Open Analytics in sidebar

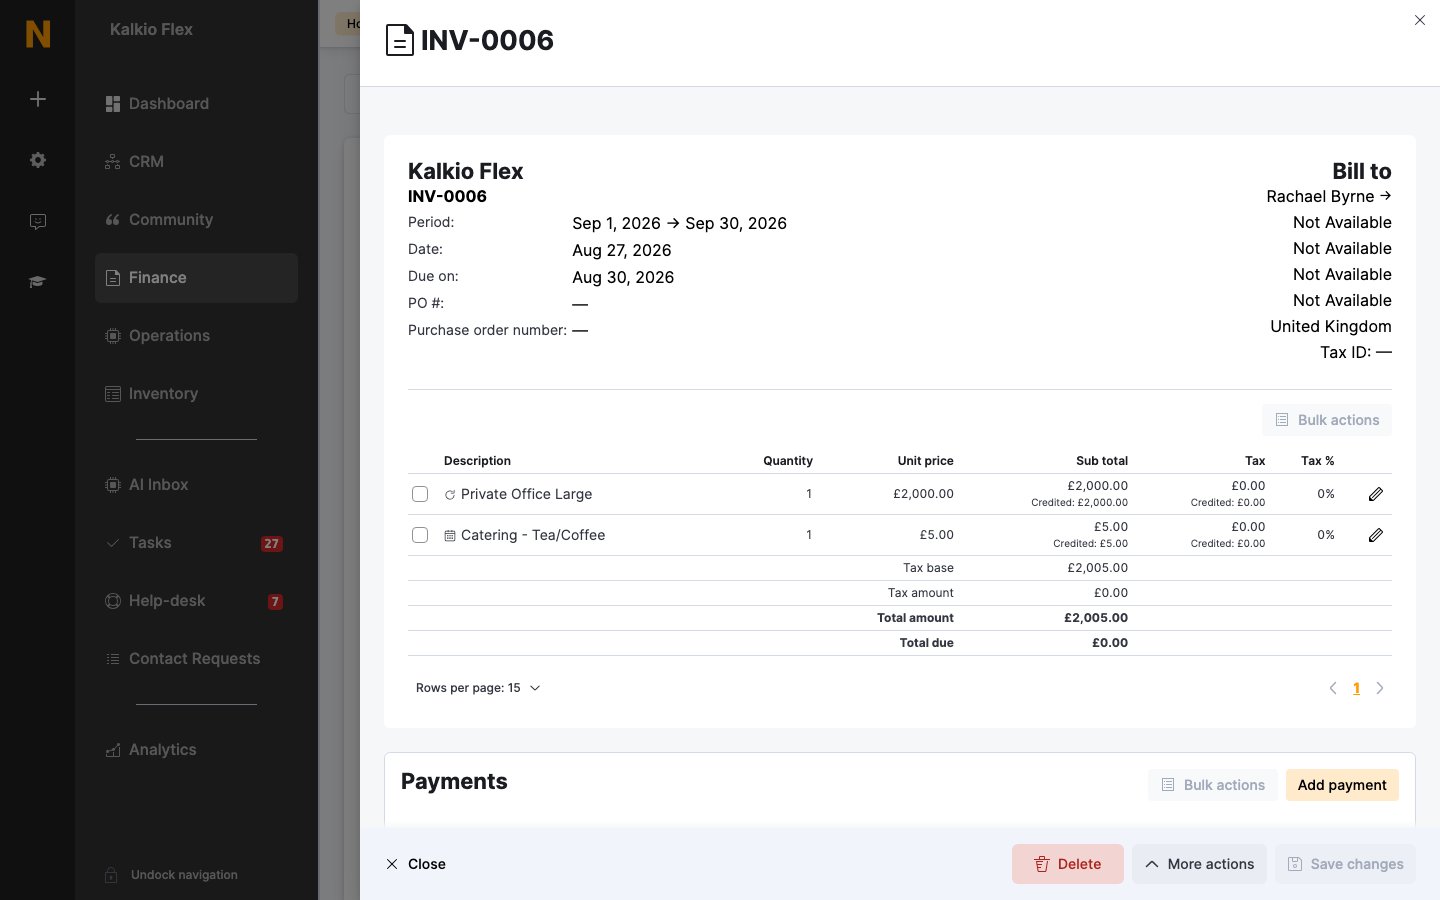[196, 750]
